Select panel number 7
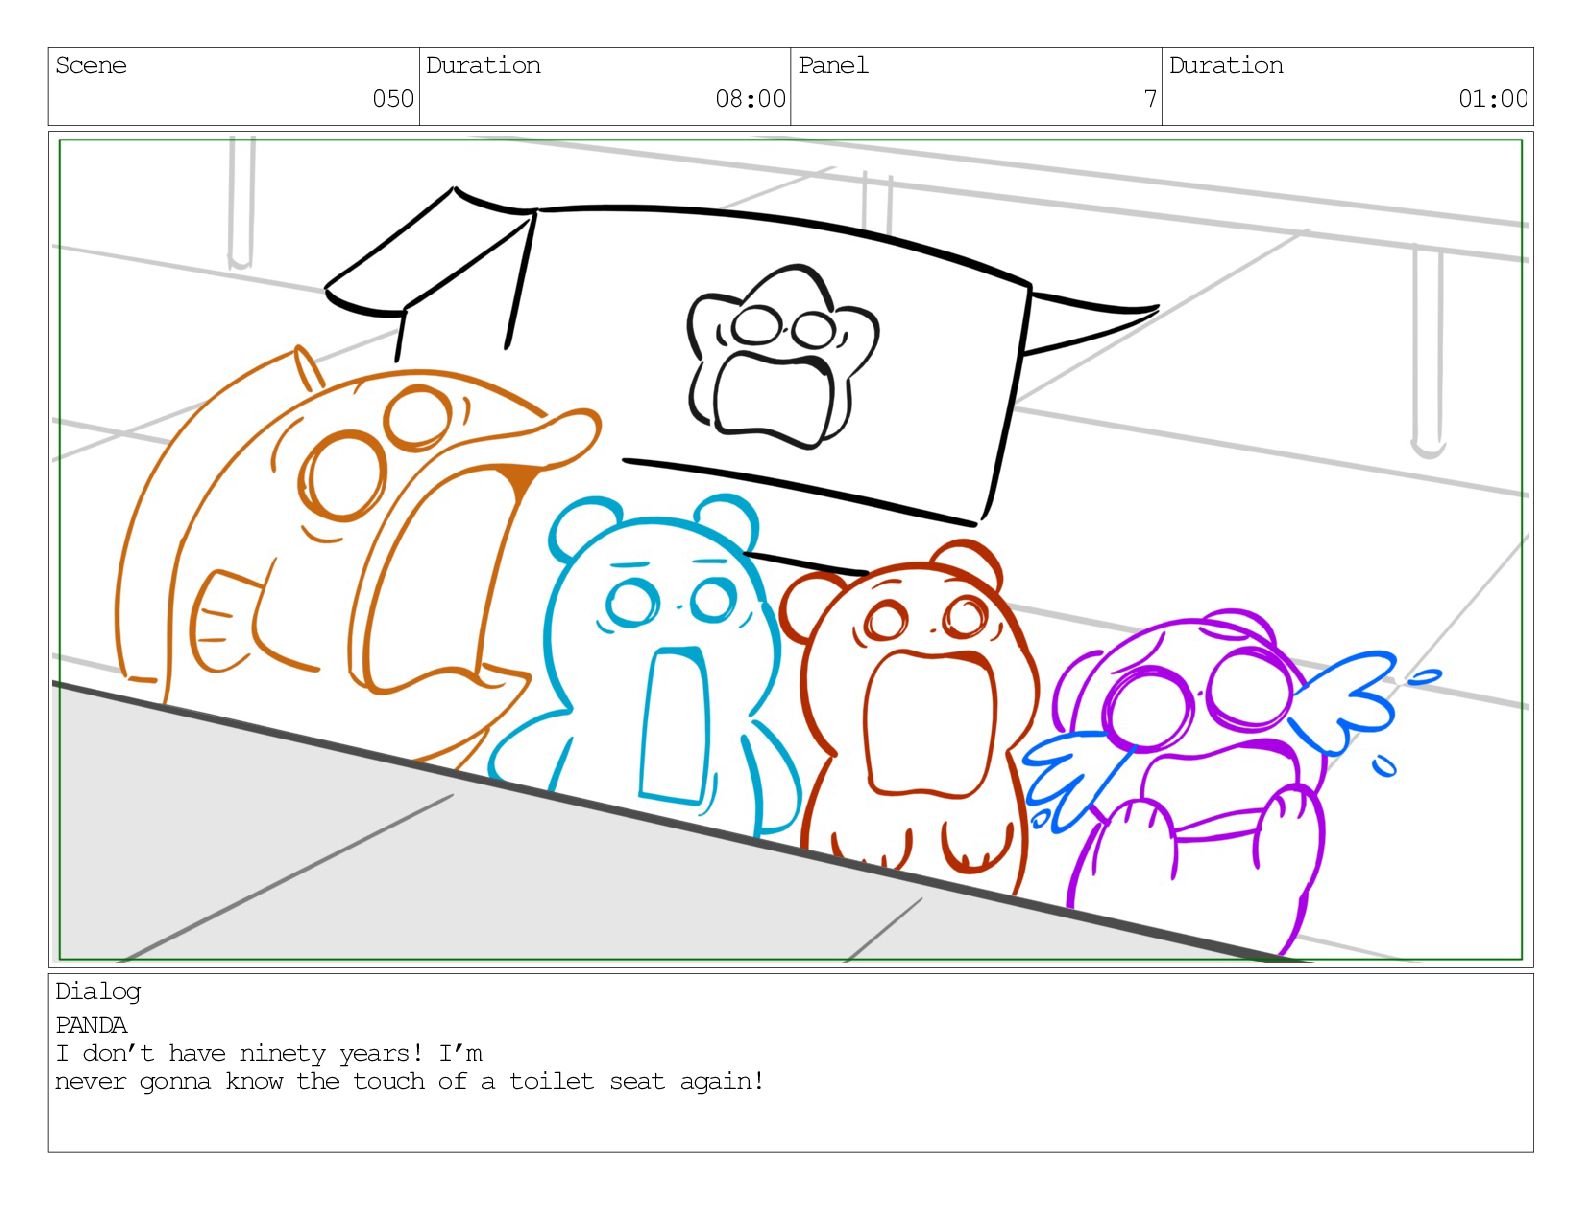 click(1150, 99)
